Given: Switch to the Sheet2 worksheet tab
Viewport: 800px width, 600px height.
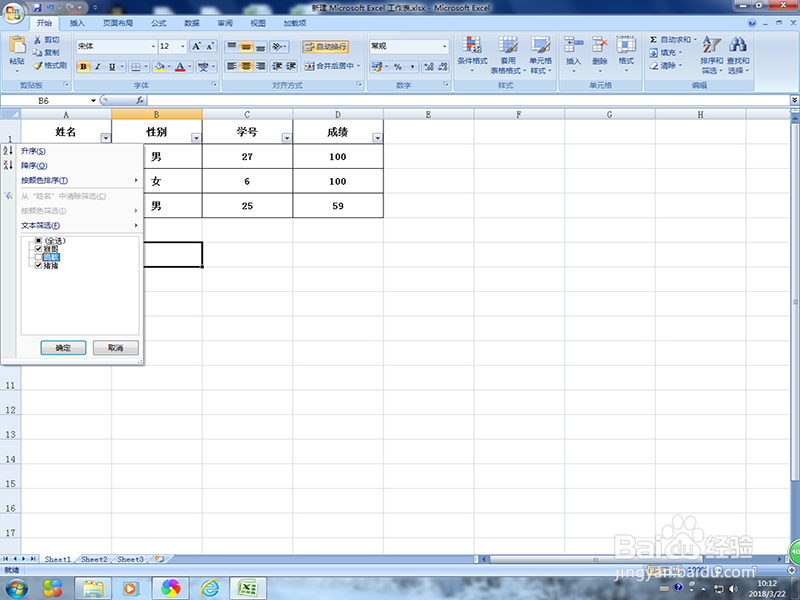Looking at the screenshot, I should tap(94, 559).
